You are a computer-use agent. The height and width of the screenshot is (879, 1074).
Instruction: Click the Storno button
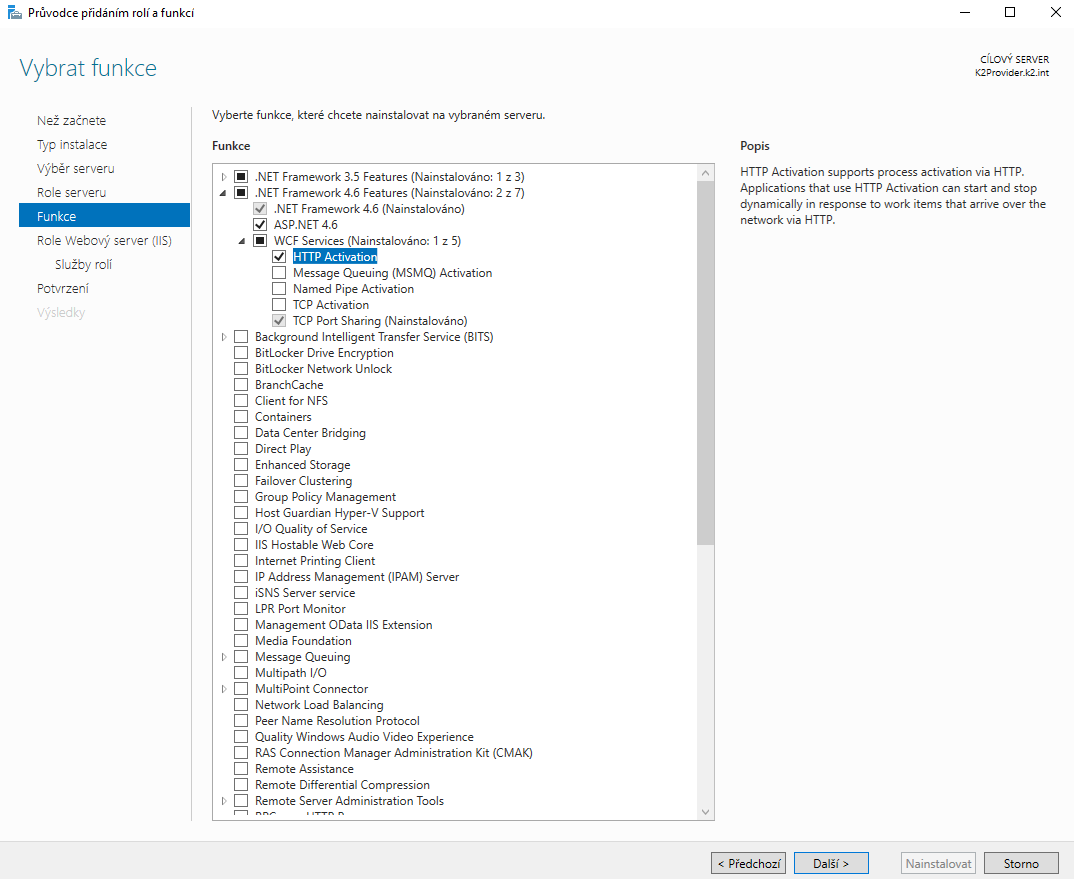pos(1021,863)
